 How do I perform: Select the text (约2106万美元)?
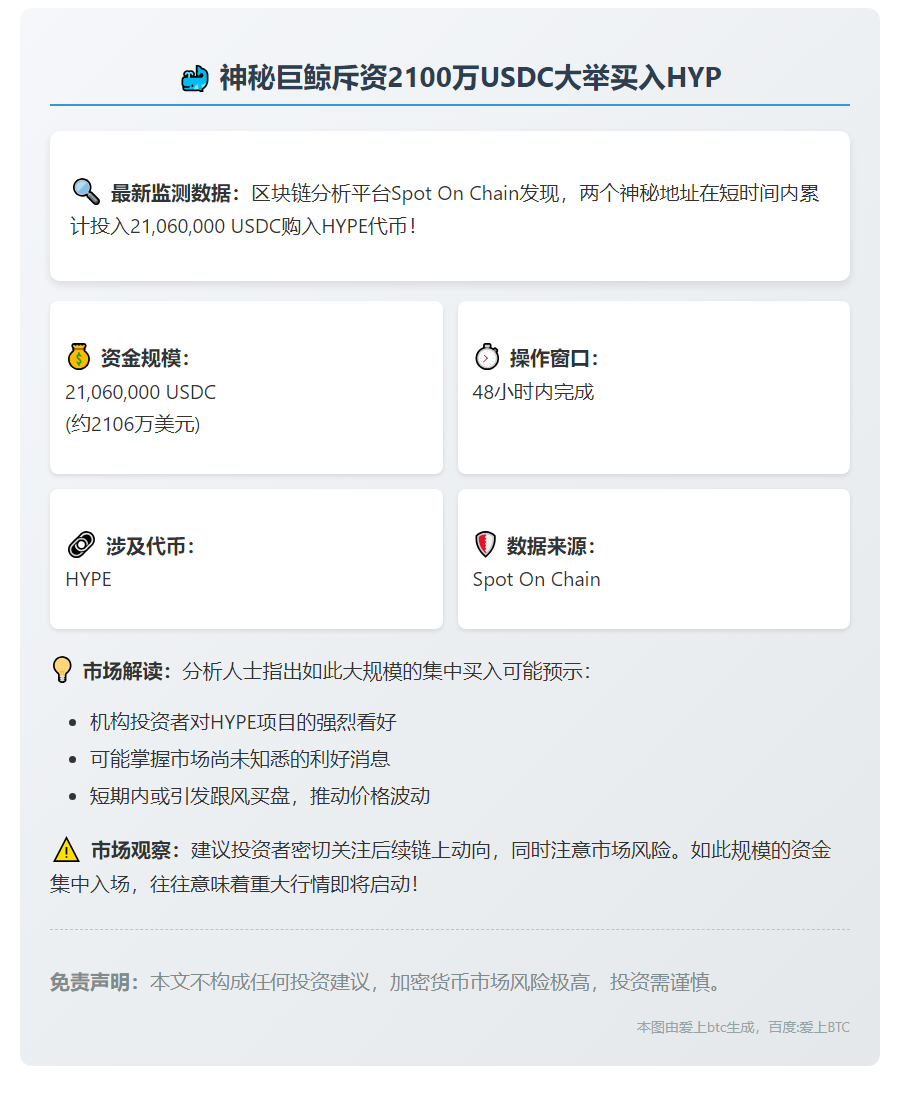(133, 424)
